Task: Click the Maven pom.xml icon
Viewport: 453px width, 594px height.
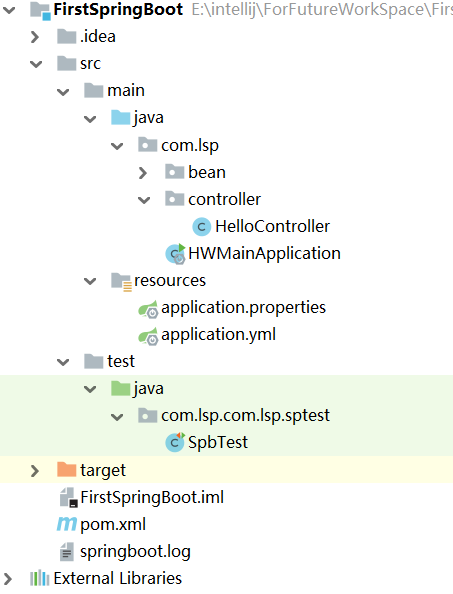Action: [x=67, y=524]
